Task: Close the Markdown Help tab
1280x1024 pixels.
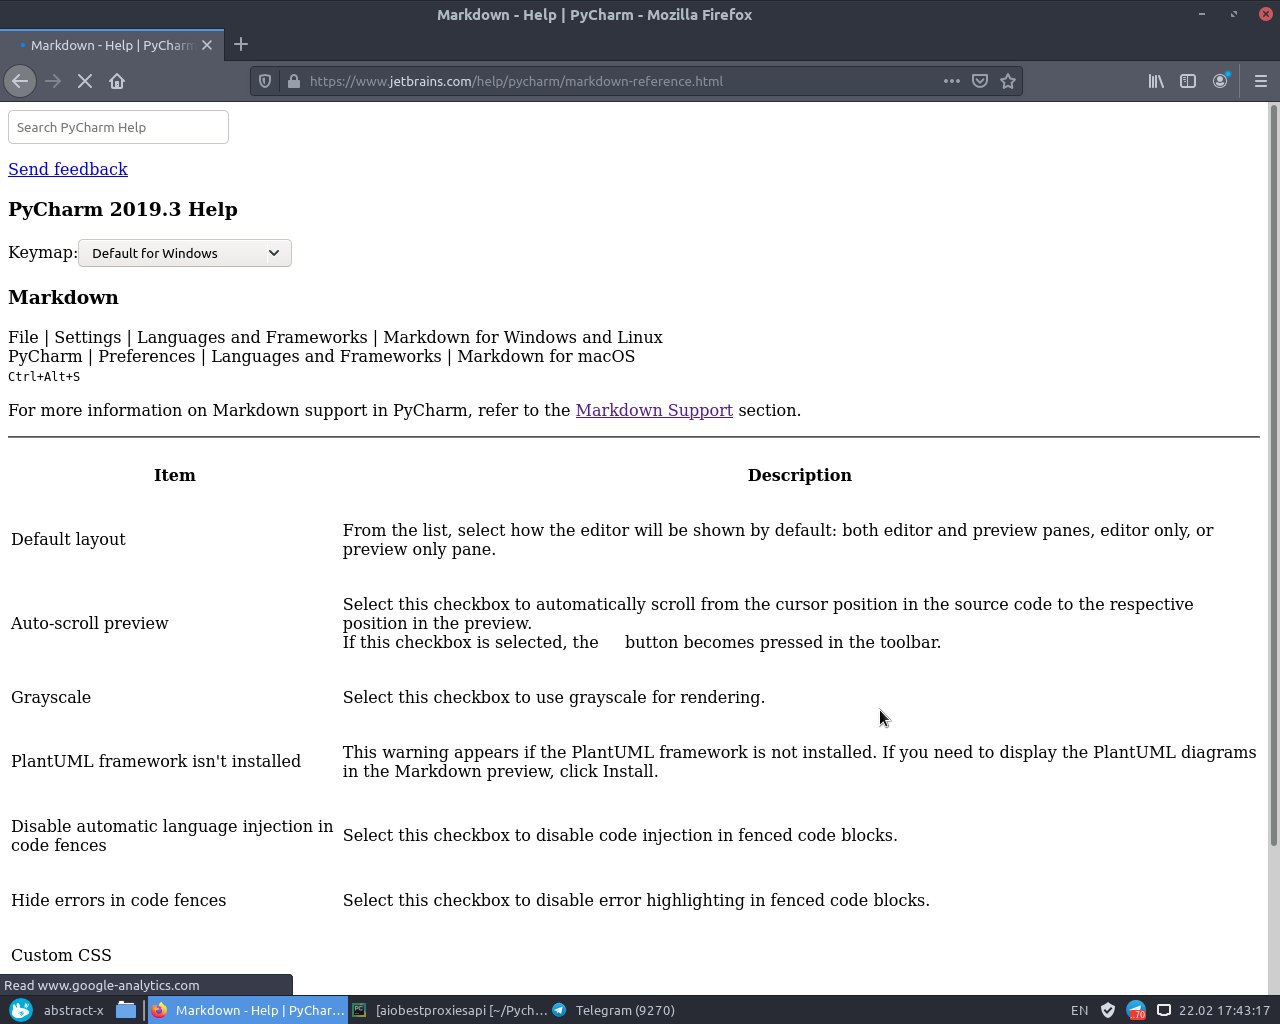Action: tap(207, 45)
